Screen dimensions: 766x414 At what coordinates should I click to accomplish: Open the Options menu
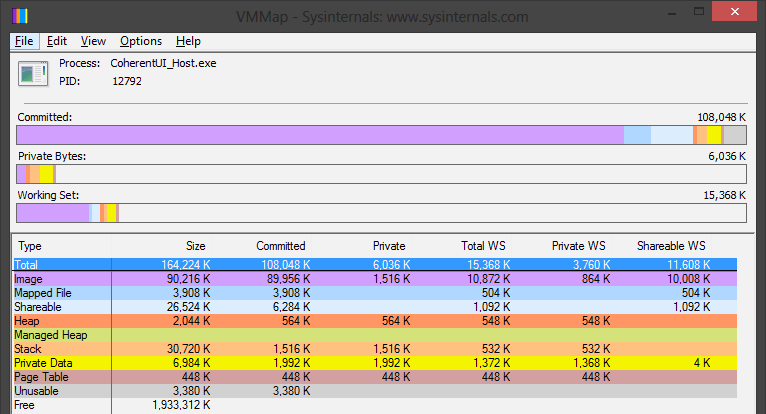pyautogui.click(x=140, y=41)
